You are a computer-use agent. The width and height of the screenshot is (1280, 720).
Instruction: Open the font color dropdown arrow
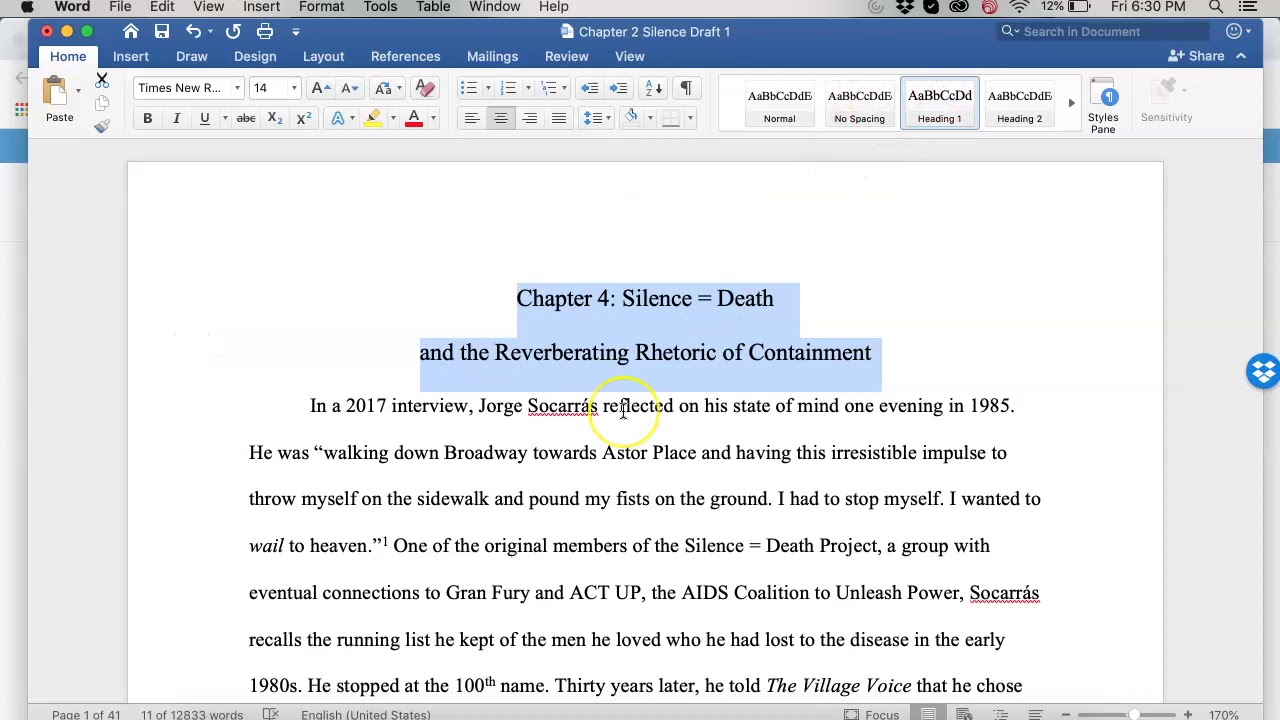pos(433,118)
